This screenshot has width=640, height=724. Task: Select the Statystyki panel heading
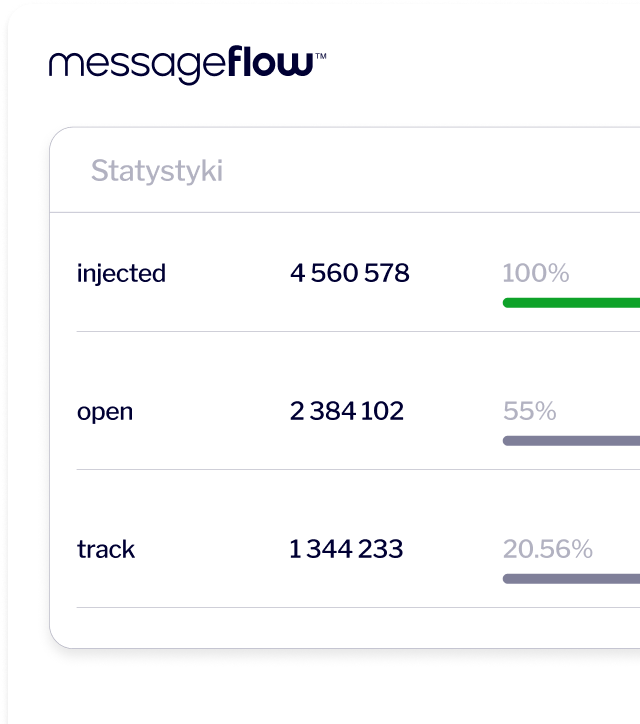click(157, 171)
